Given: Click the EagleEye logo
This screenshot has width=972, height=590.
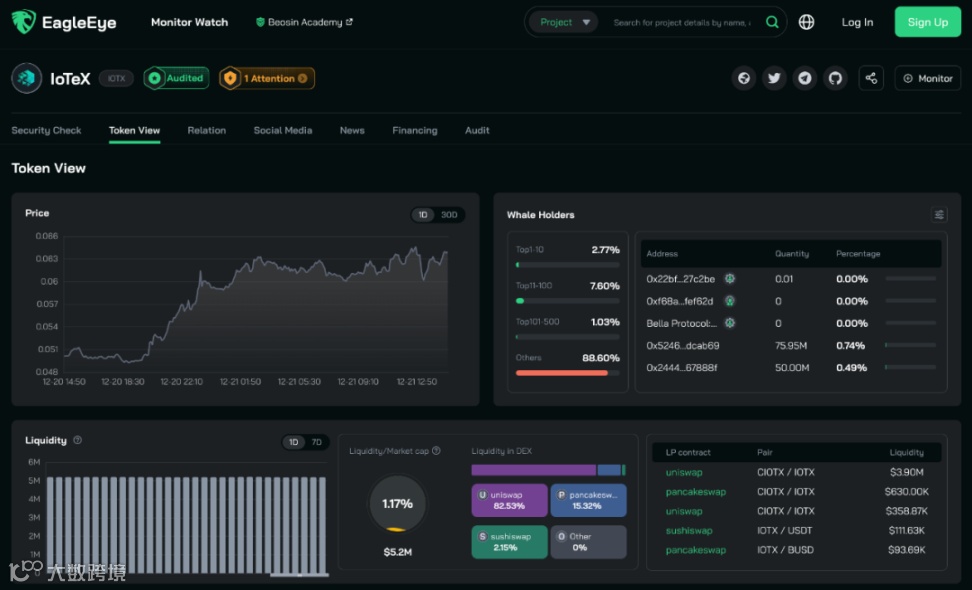Looking at the screenshot, I should (63, 22).
